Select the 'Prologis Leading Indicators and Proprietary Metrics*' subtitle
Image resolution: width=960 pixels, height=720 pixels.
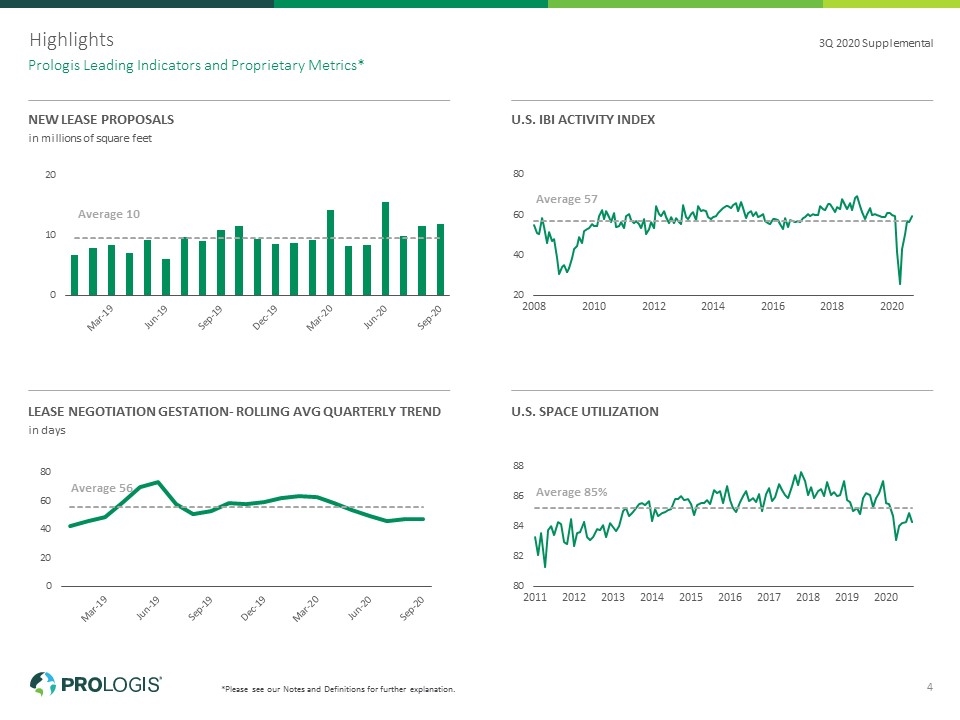click(x=196, y=65)
